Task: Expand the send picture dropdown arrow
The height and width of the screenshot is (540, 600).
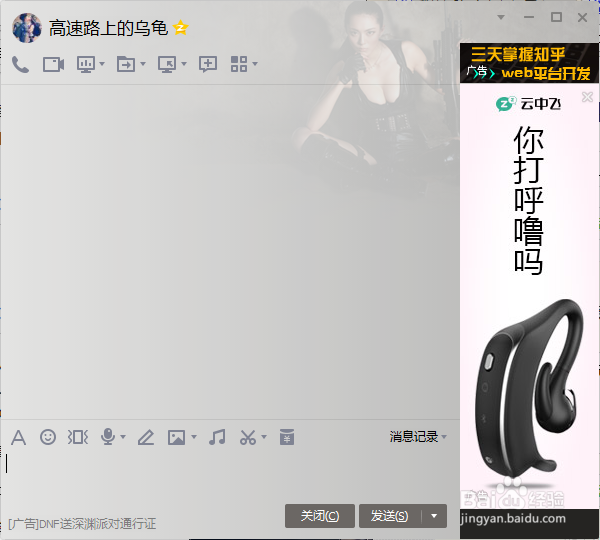Action: (x=194, y=437)
